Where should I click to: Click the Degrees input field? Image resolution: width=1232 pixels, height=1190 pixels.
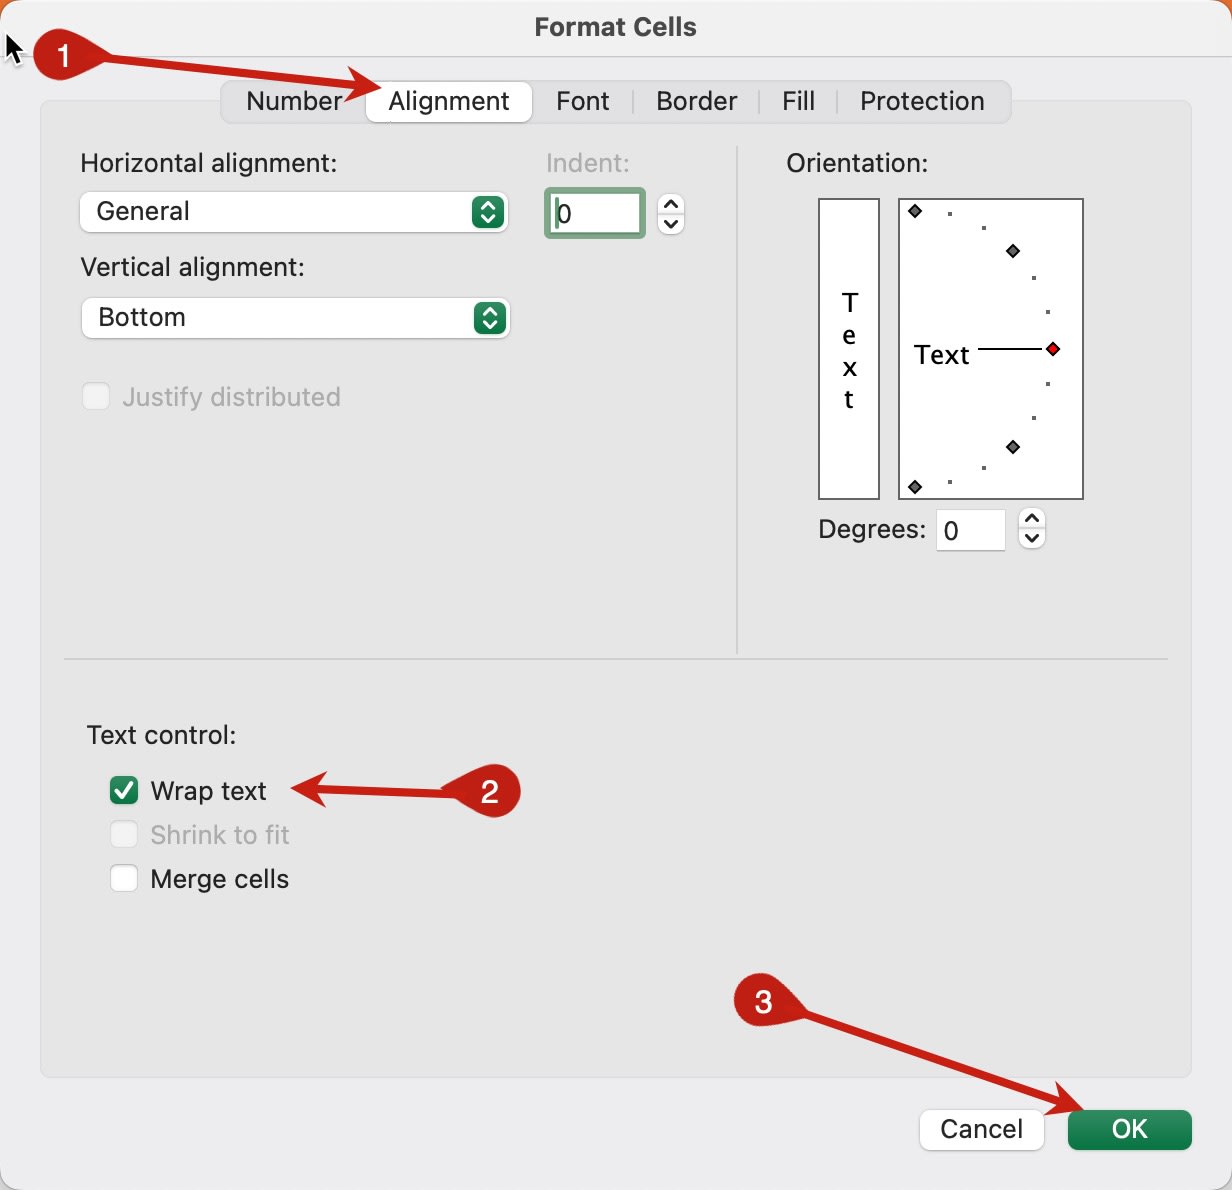point(969,530)
